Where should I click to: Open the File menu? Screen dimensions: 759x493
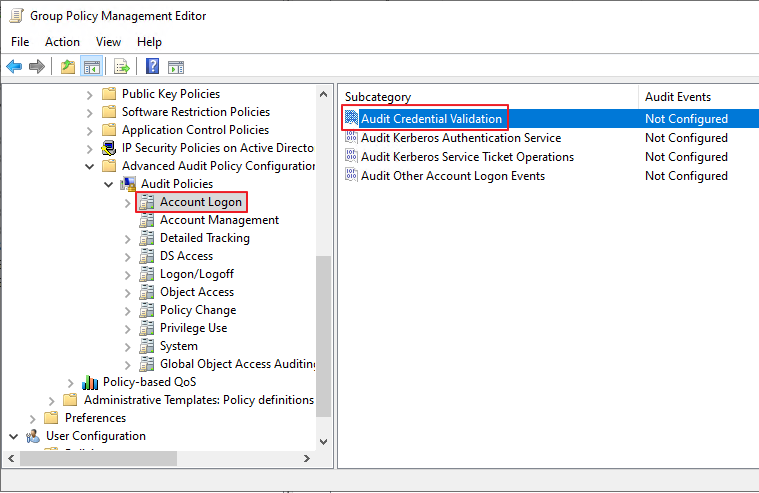click(x=20, y=42)
